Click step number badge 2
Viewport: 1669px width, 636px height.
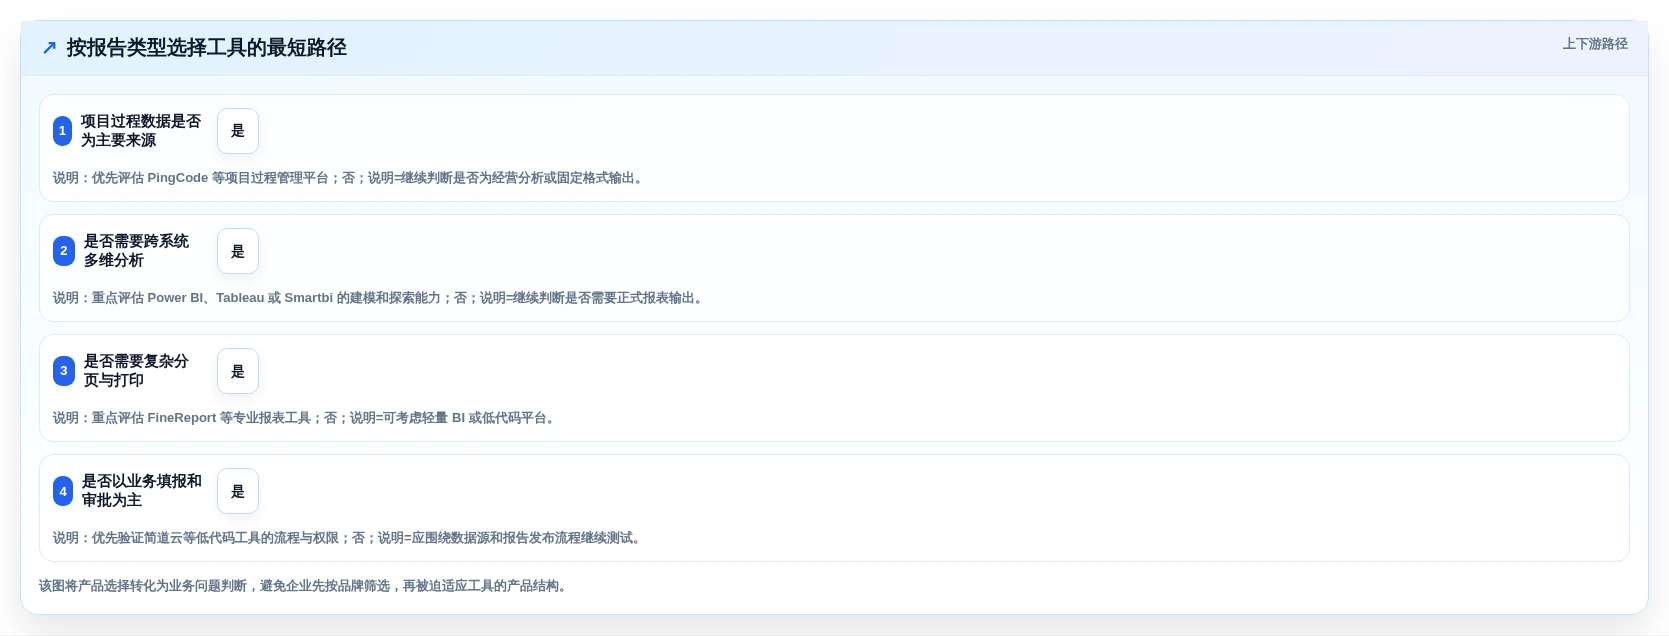tap(64, 251)
